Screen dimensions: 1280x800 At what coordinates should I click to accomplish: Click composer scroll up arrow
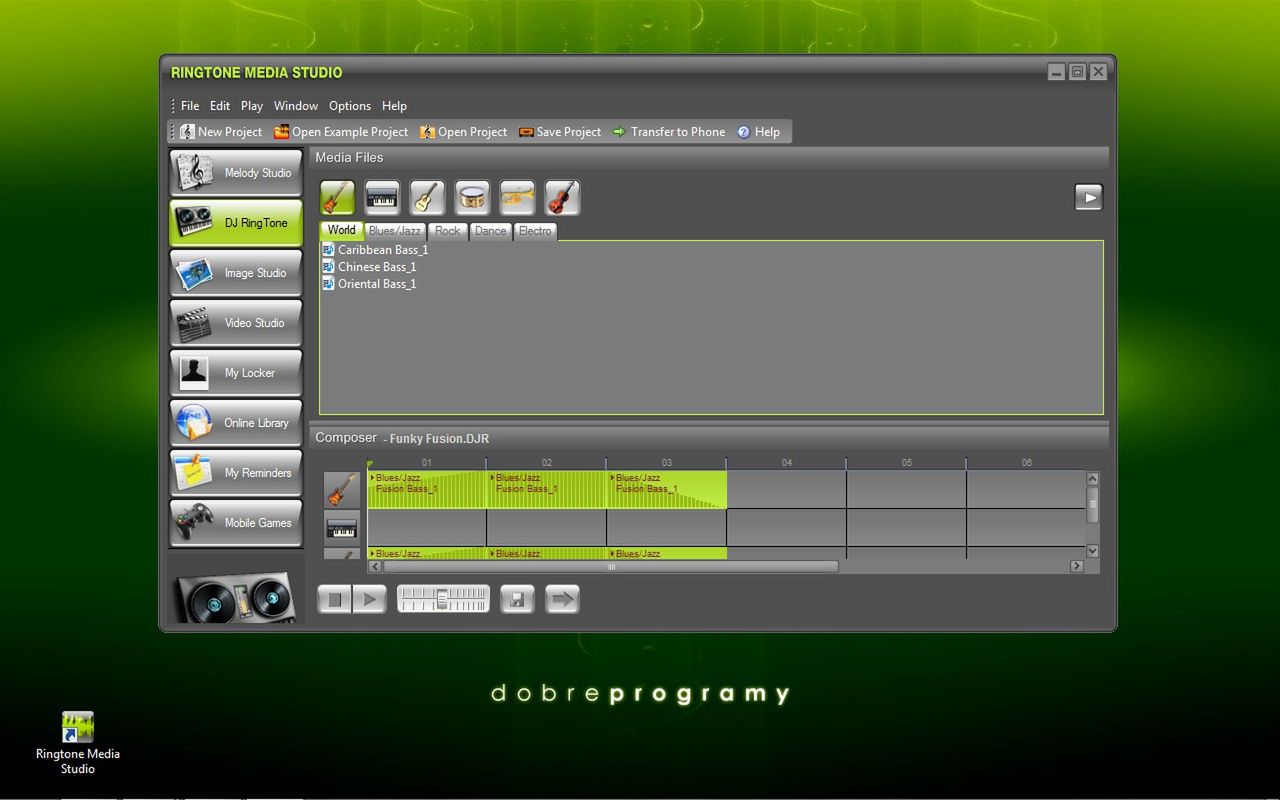click(x=1092, y=479)
